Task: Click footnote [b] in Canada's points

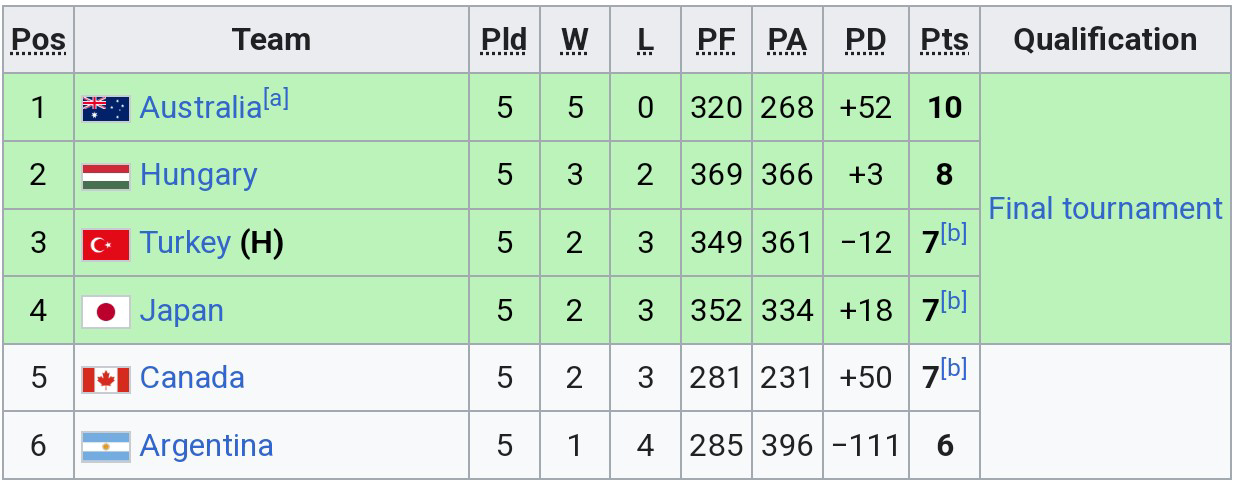Action: click(x=954, y=369)
